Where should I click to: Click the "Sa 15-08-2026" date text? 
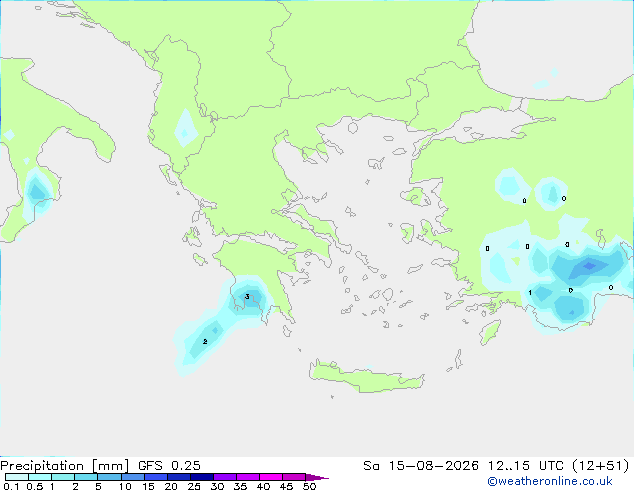tap(421, 466)
